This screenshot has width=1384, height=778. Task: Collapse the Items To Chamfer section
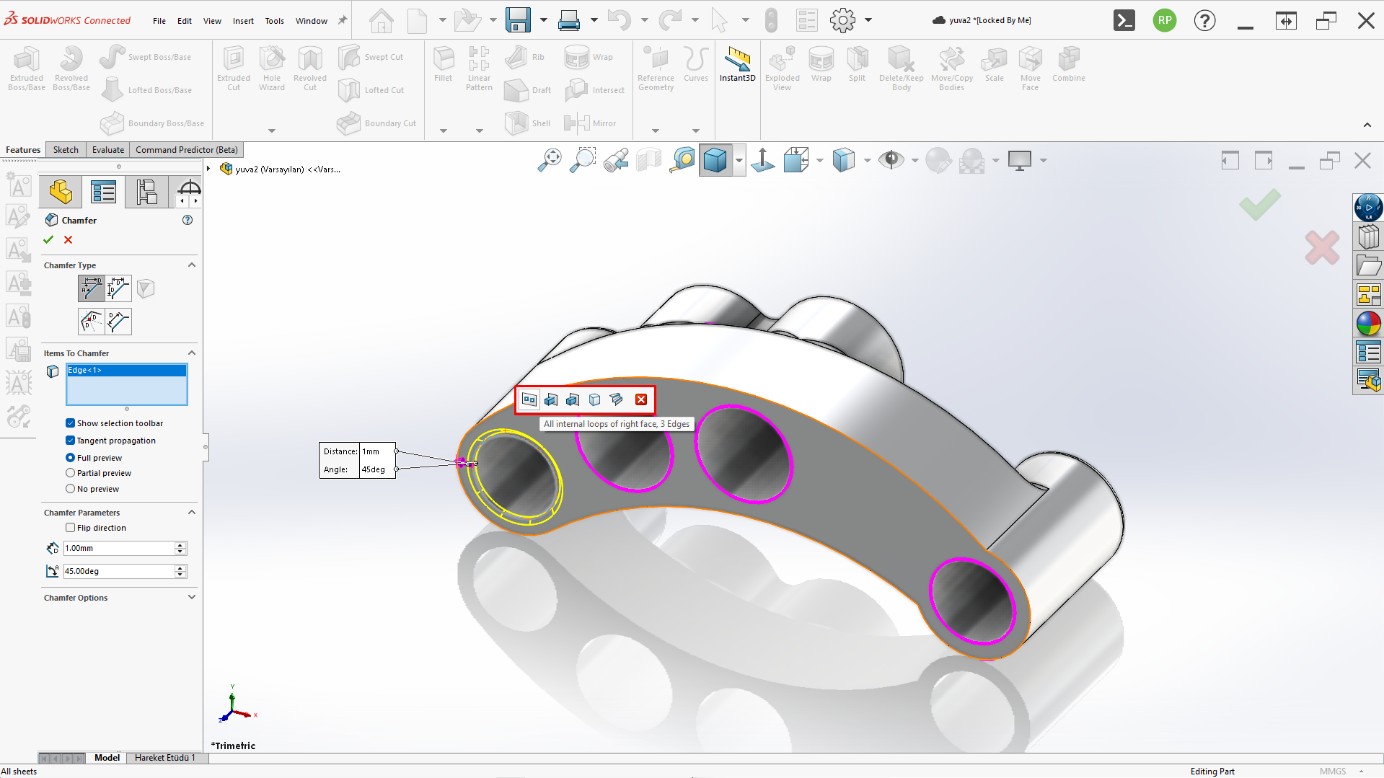pyautogui.click(x=192, y=353)
